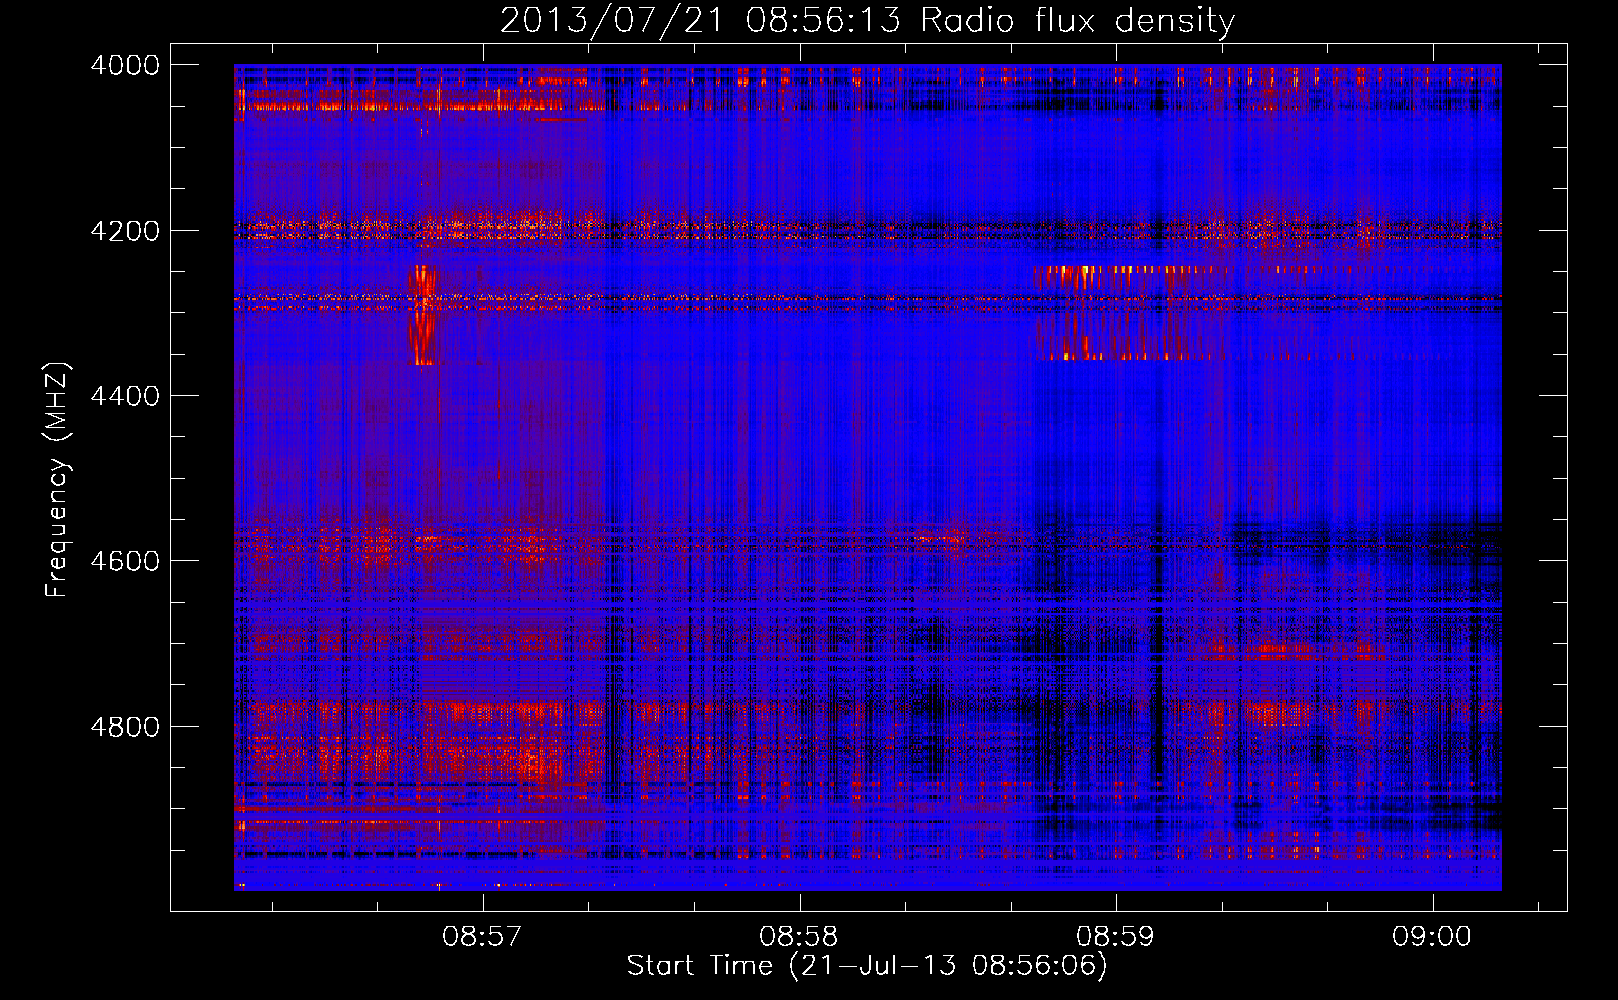Select the 4800 frequency tick label
This screenshot has width=1618, height=1000.
point(125,727)
